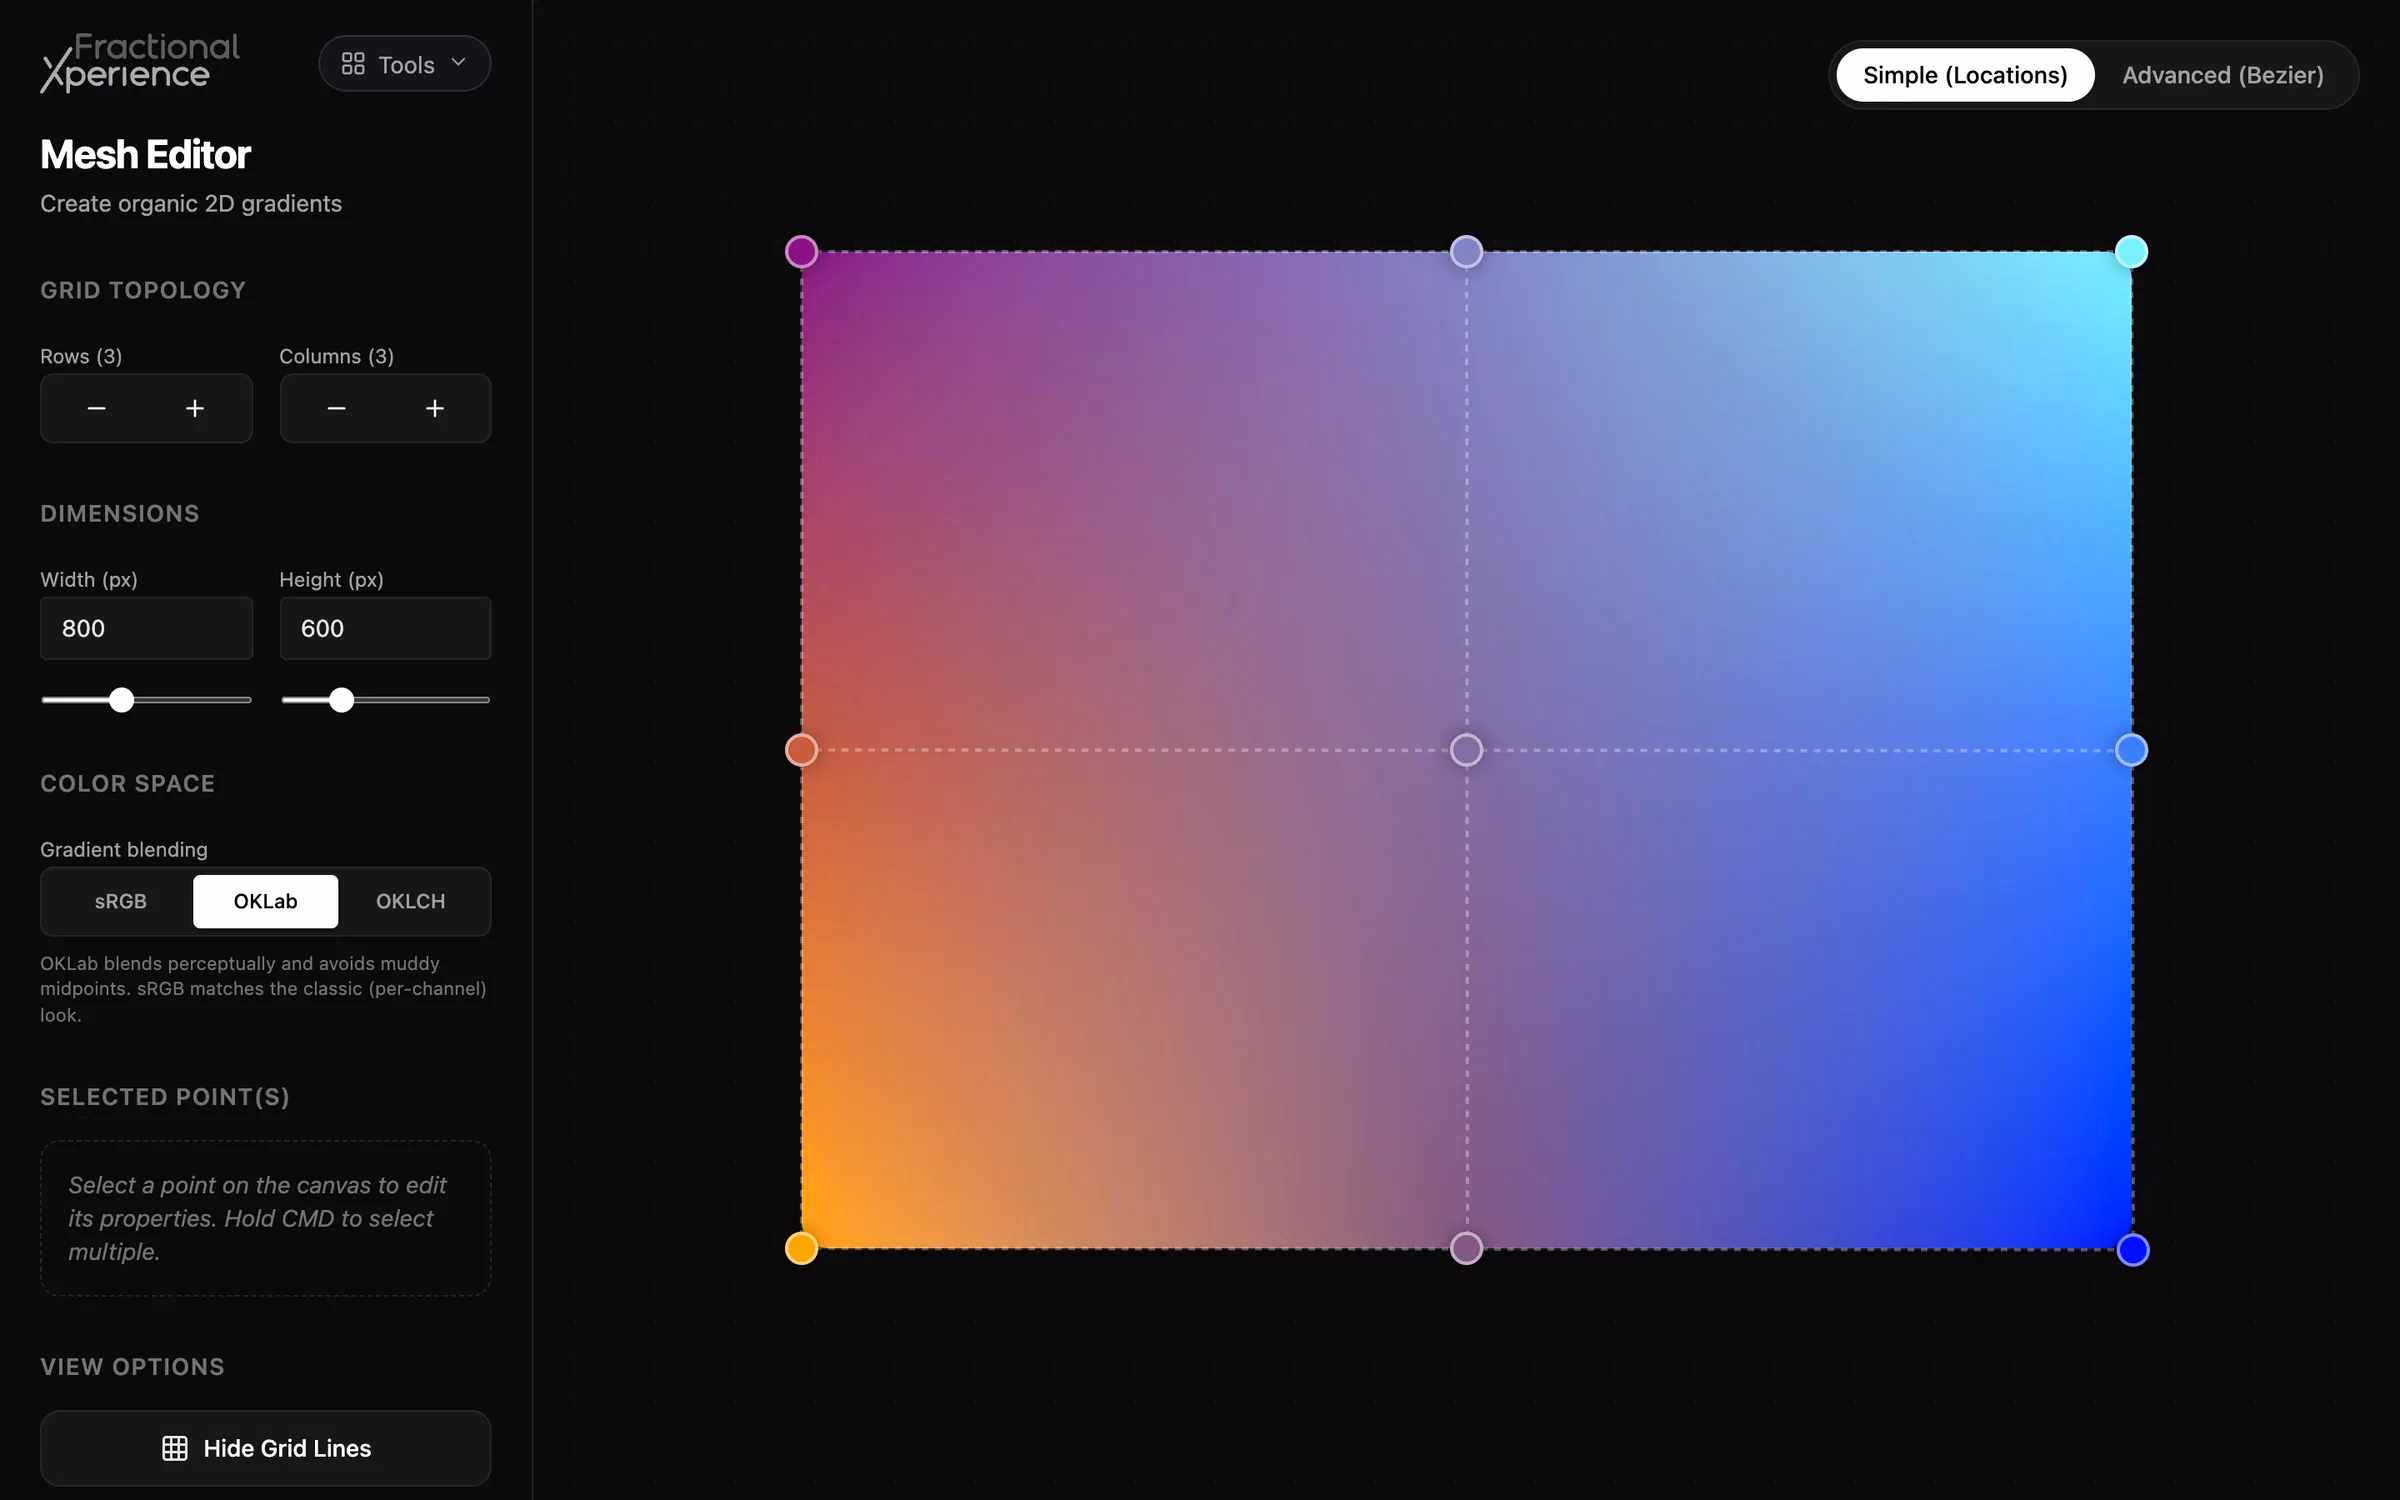Click the Rows (3) label
Screen dimensions: 2400x1500
pos(81,356)
